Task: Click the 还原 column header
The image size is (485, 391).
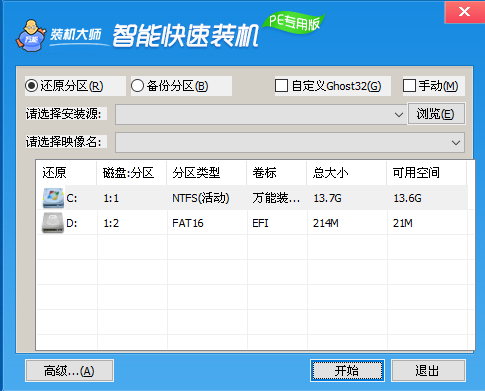Action: tap(66, 173)
